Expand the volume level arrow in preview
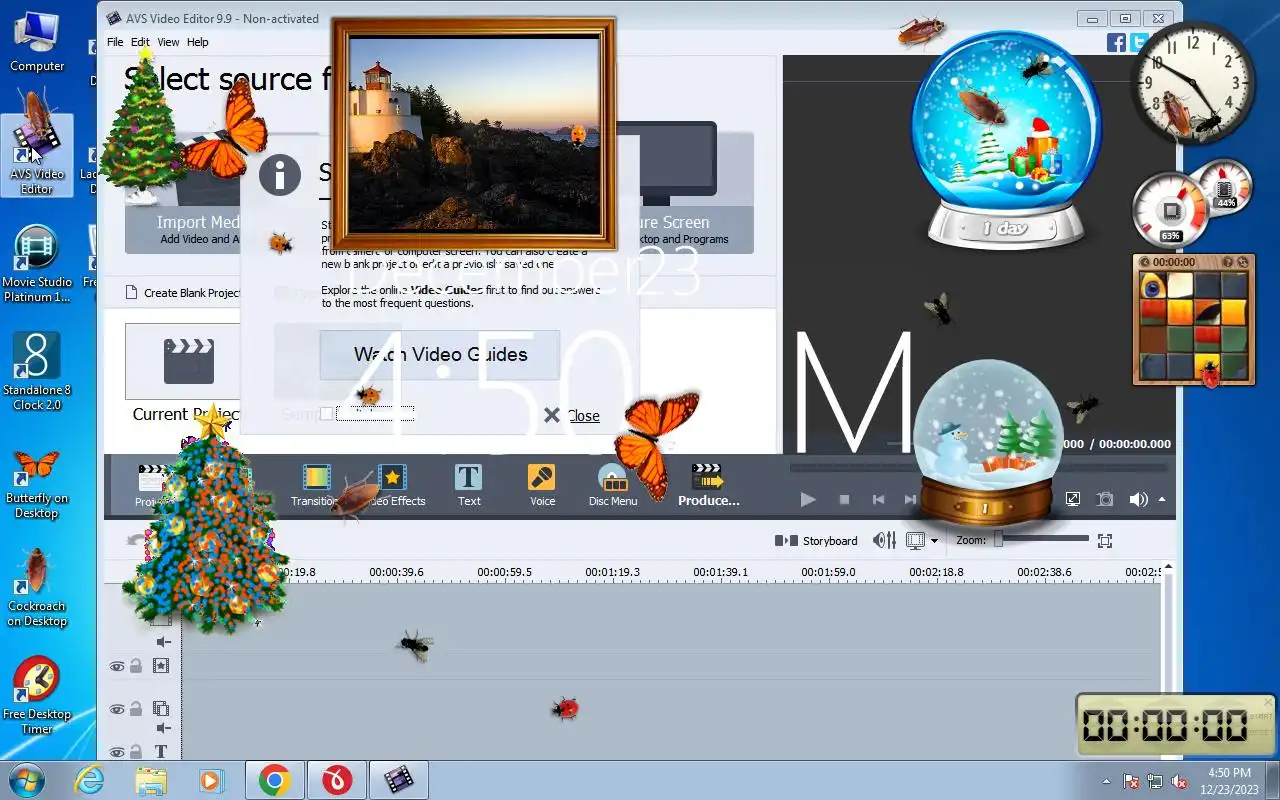The height and width of the screenshot is (800, 1280). click(1162, 499)
